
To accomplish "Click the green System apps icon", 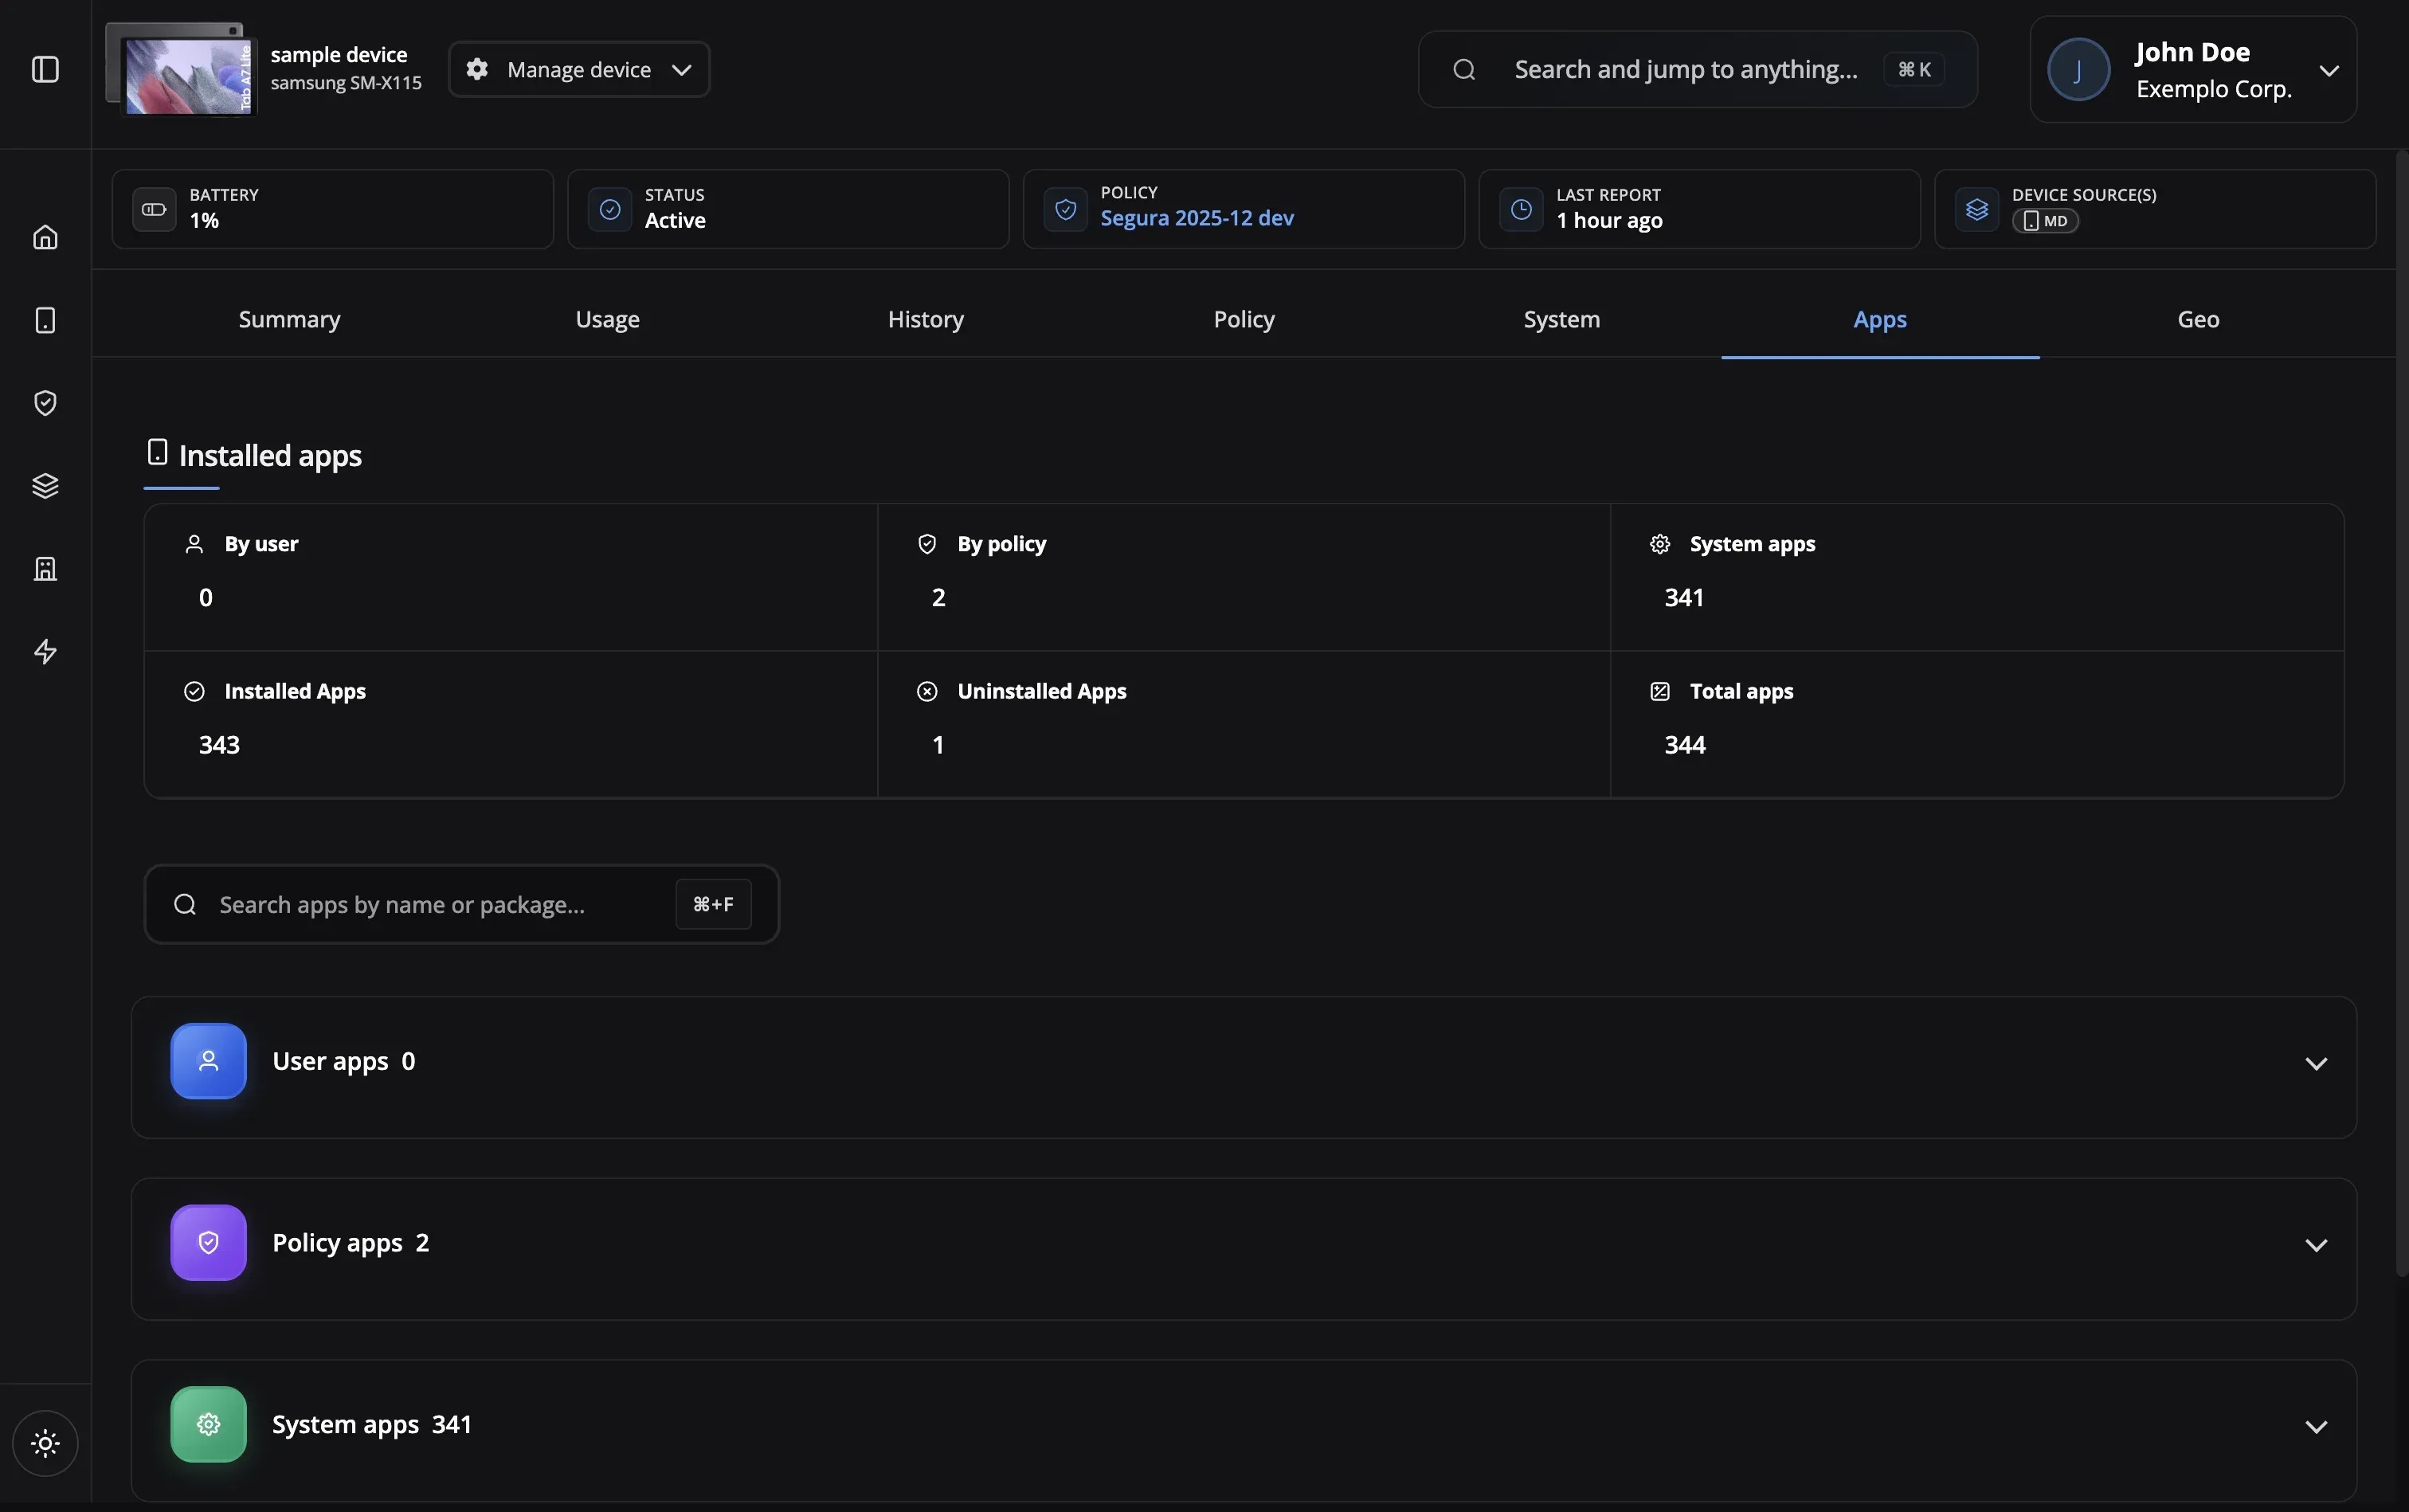I will 208,1424.
